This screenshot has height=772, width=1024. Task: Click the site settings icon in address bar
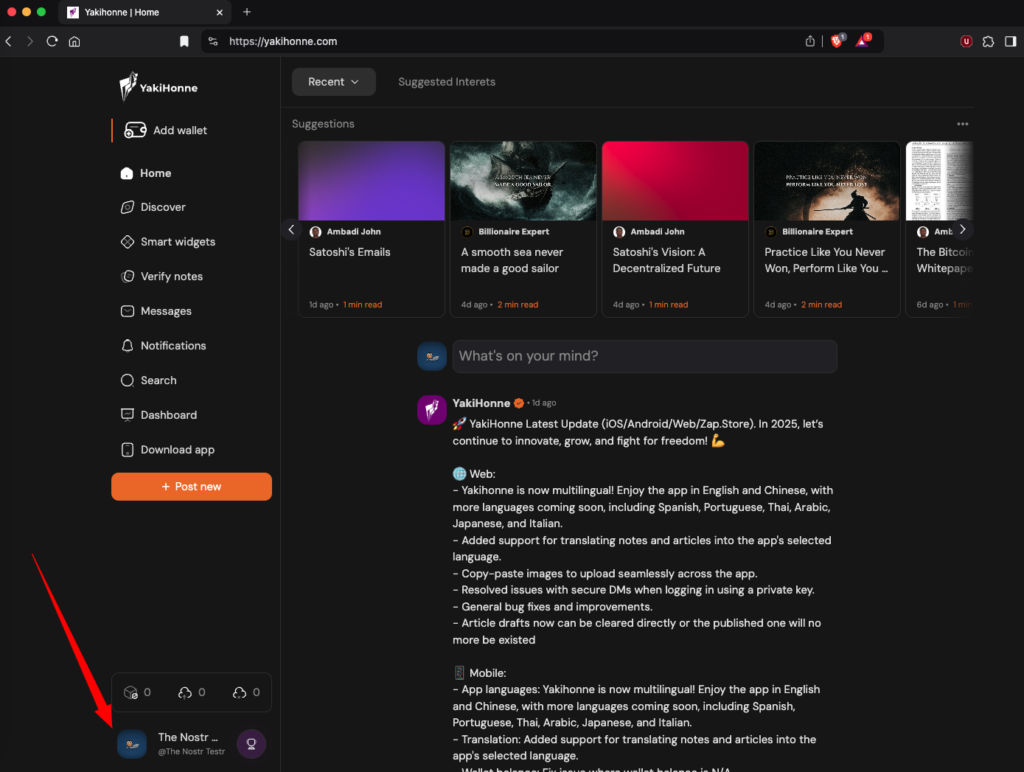(213, 41)
